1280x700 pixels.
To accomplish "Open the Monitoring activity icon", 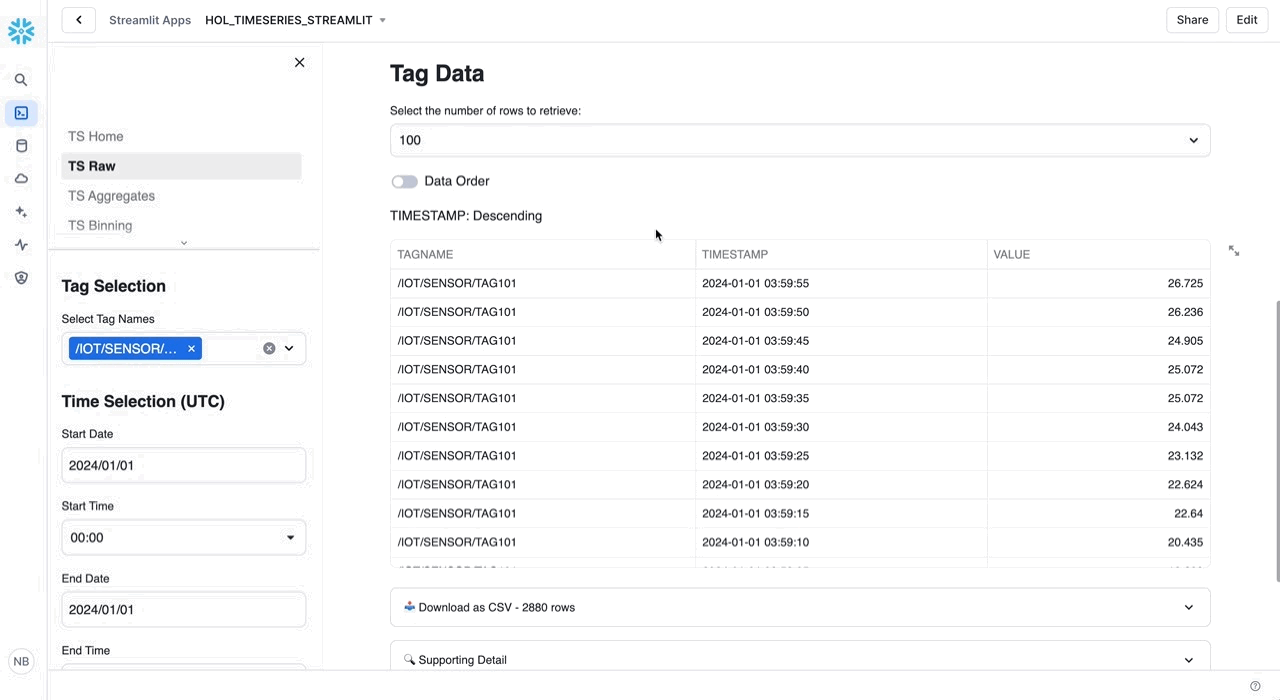I will click(21, 245).
